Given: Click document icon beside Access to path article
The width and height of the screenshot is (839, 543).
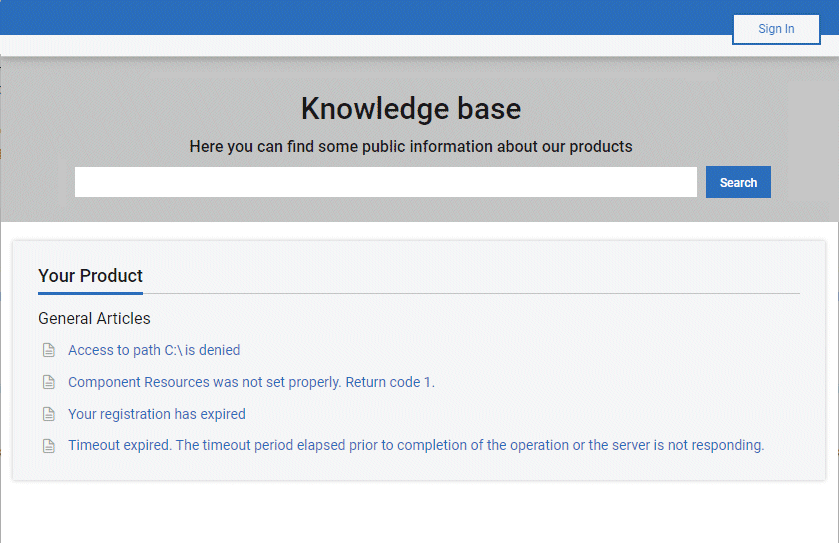Looking at the screenshot, I should point(49,350).
